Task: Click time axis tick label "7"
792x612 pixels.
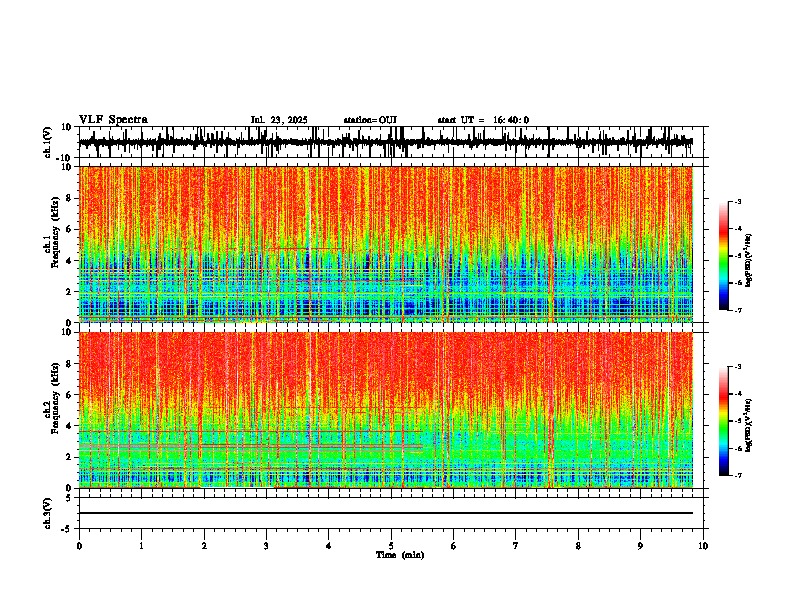Action: tap(515, 546)
